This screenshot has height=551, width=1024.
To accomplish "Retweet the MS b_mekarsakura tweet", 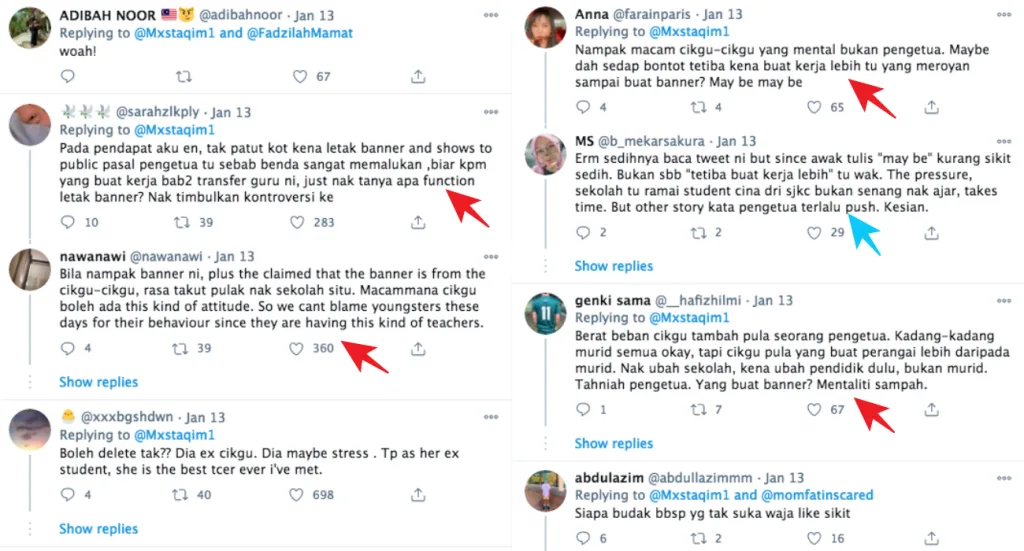I will click(700, 233).
